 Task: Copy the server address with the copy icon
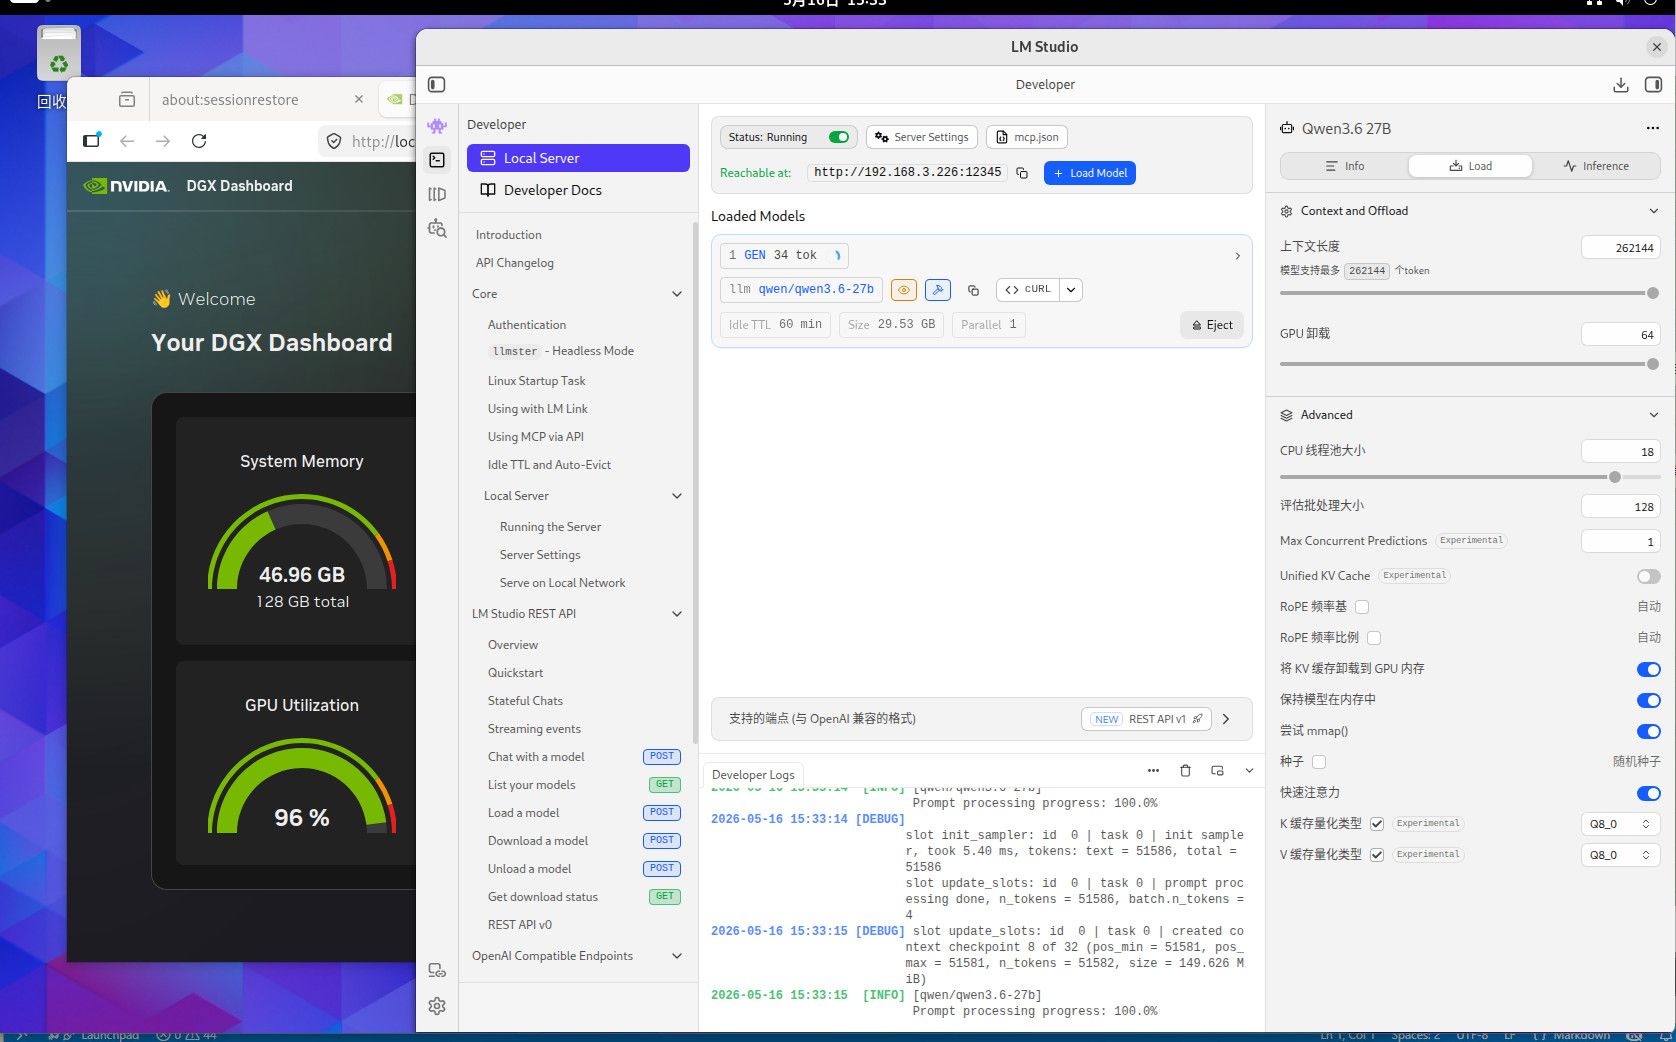point(1022,173)
